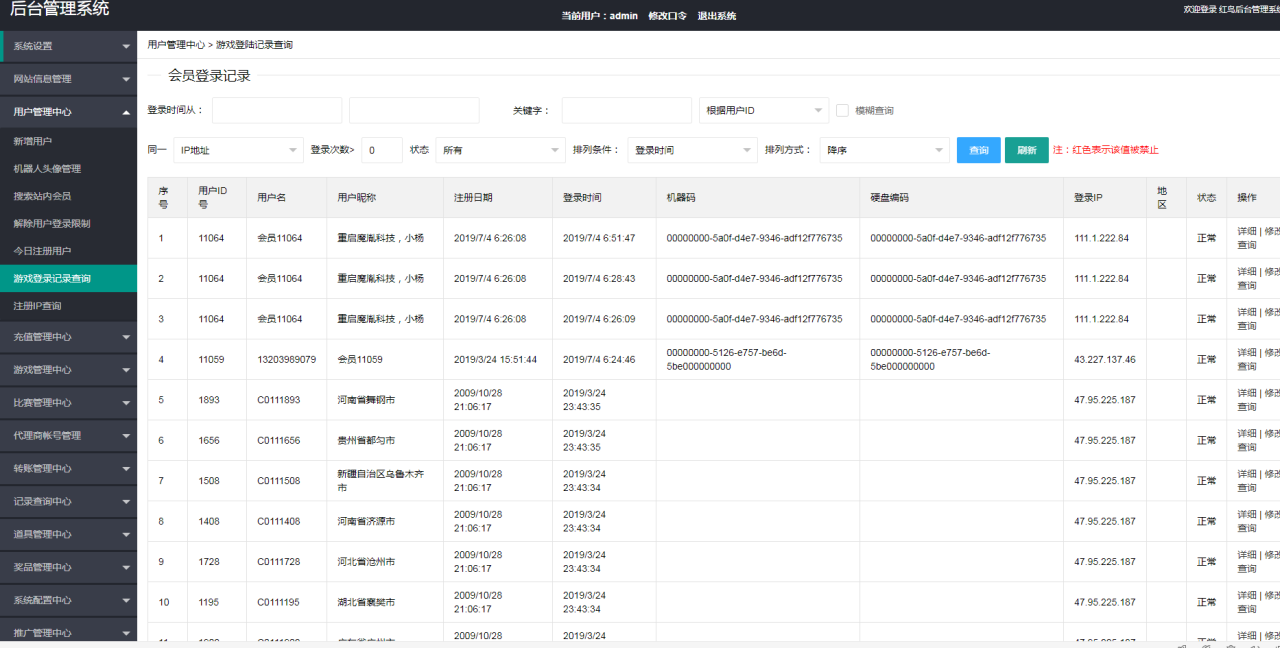The image size is (1280, 648).
Task: Click the green 刷新 button
Action: [1026, 150]
